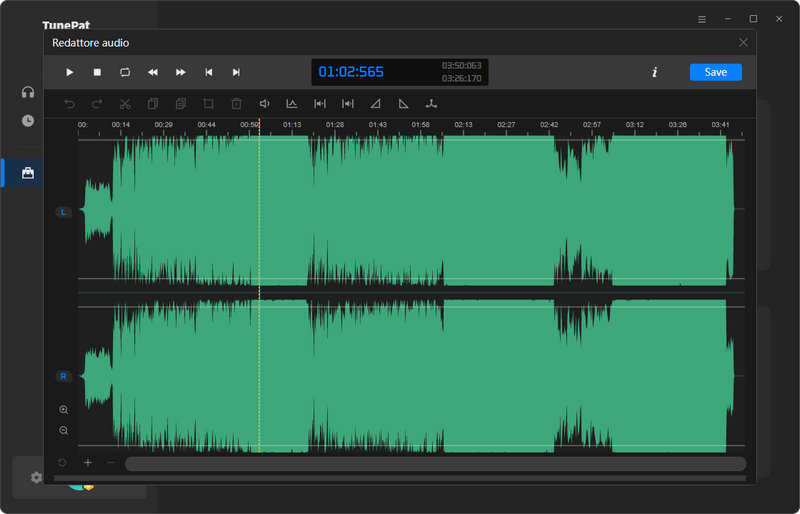The height and width of the screenshot is (514, 800).
Task: Reset the horizontal zoom
Action: (62, 463)
